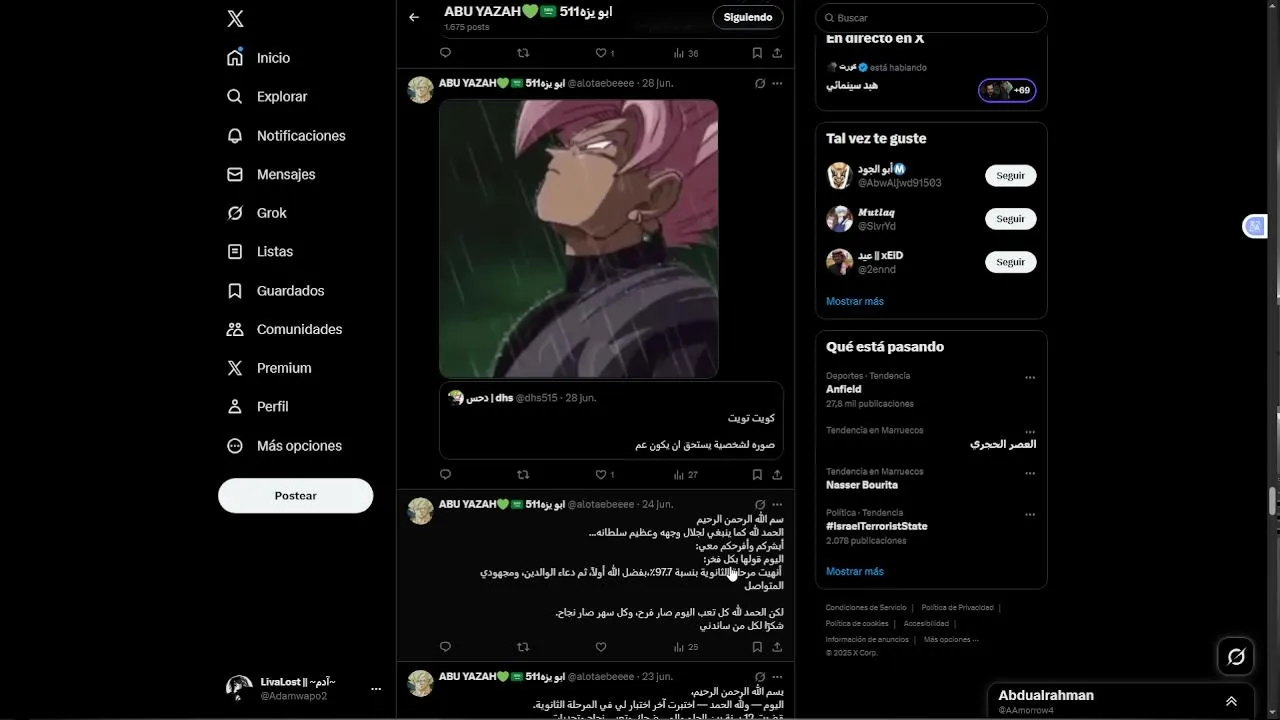Click Mostrar más under trends
The width and height of the screenshot is (1280, 720).
[x=855, y=571]
